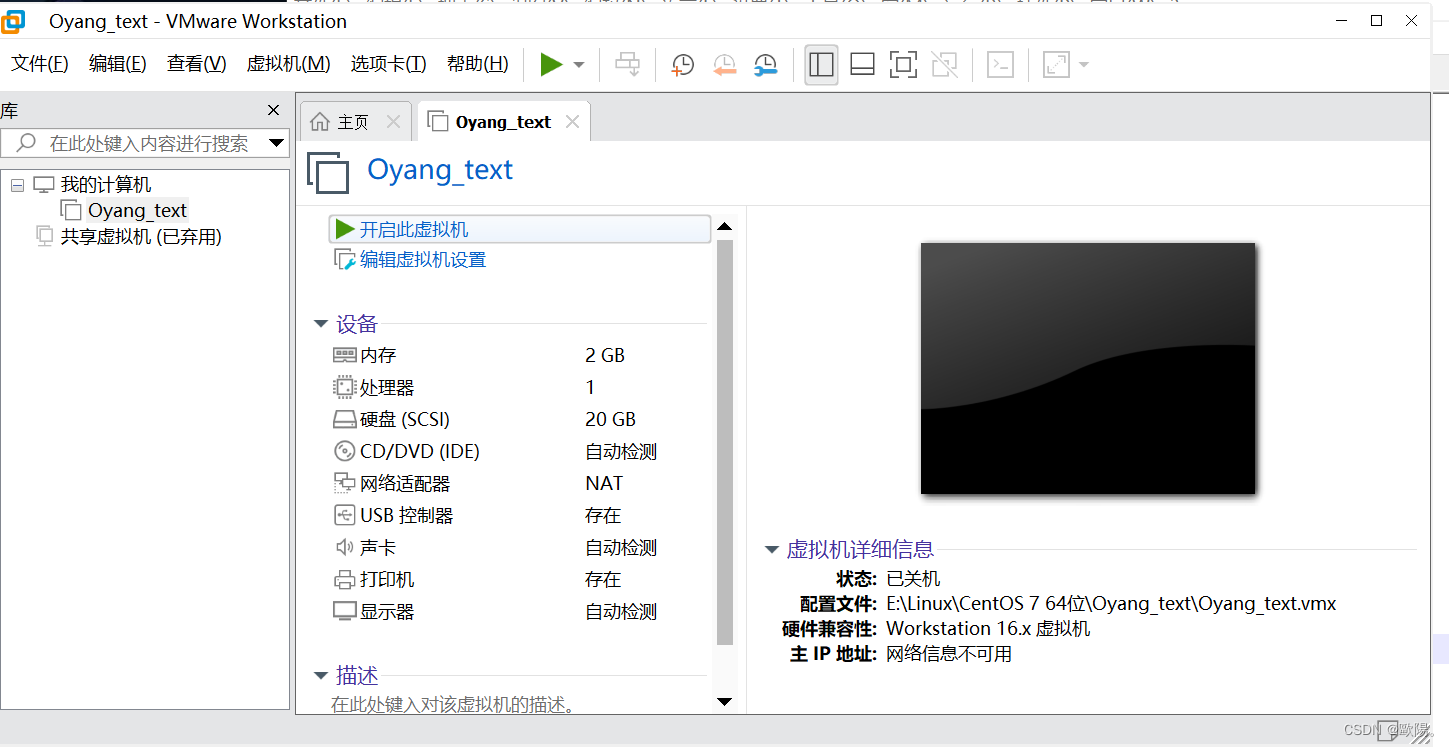Click the device list scroll down arrow
The height and width of the screenshot is (747, 1449).
(x=725, y=702)
